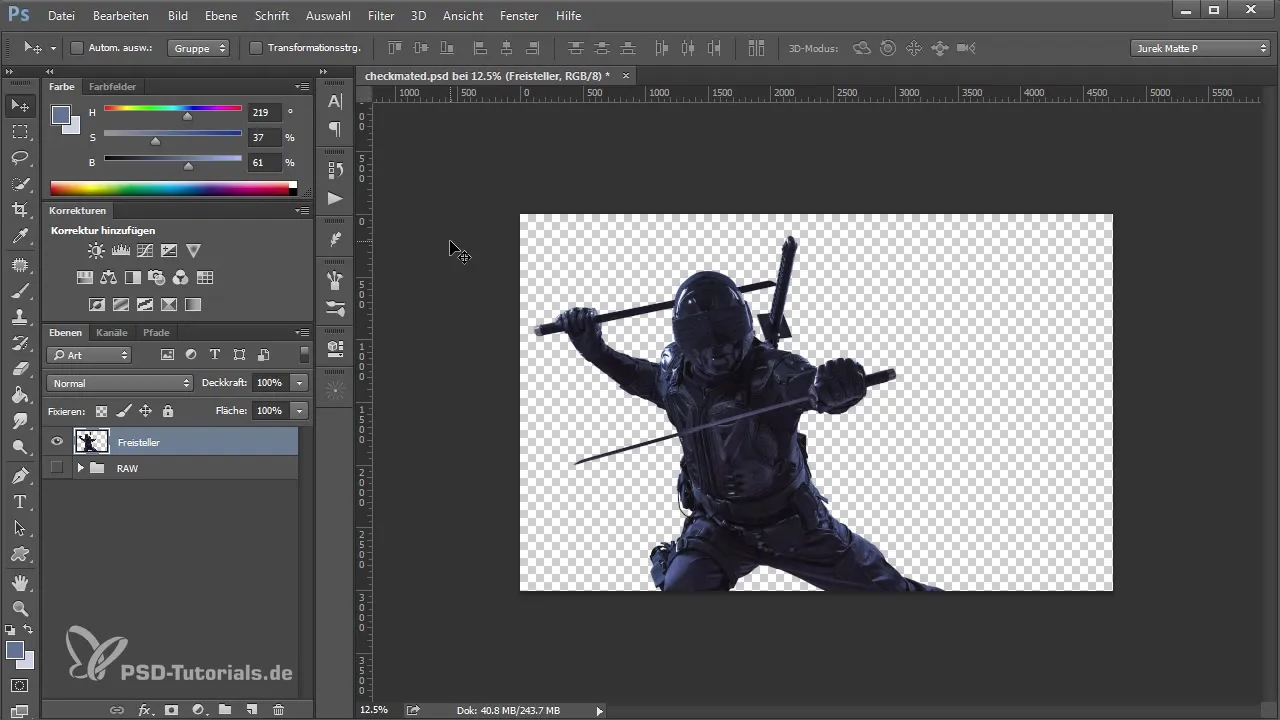
Task: Toggle lock image pixels brush icon
Action: pos(124,411)
